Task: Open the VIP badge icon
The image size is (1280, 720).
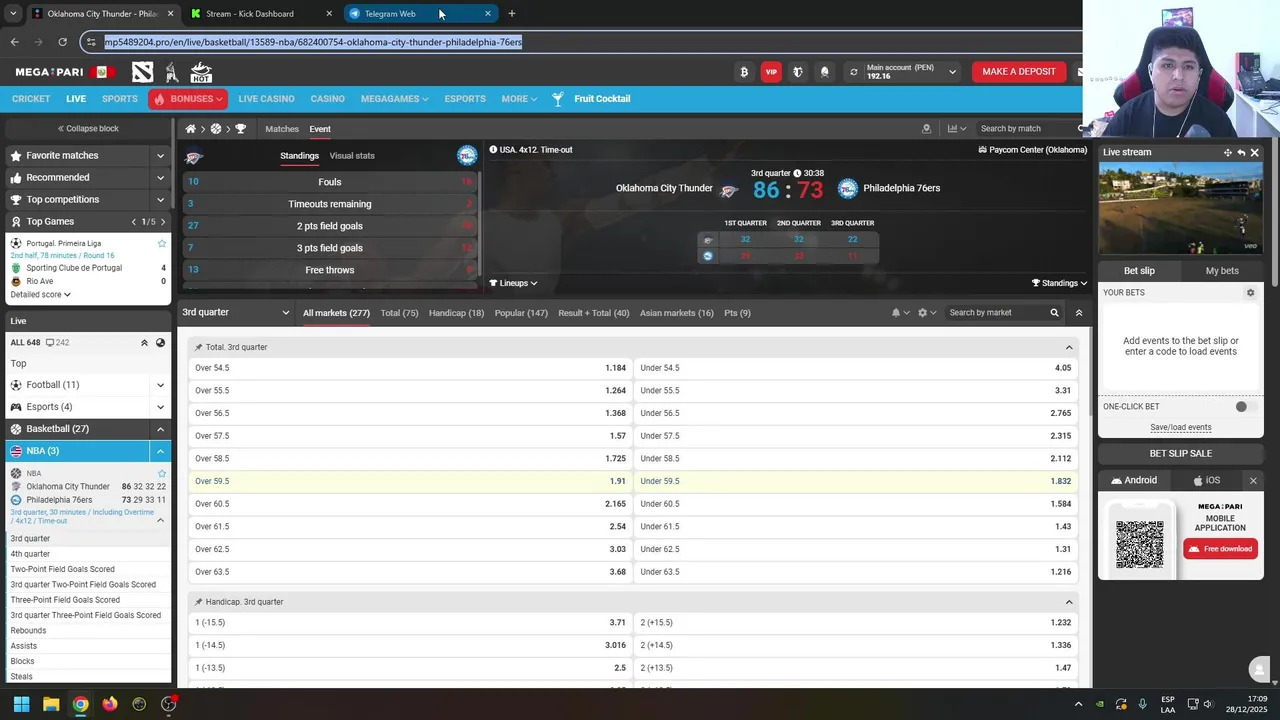Action: [x=771, y=72]
